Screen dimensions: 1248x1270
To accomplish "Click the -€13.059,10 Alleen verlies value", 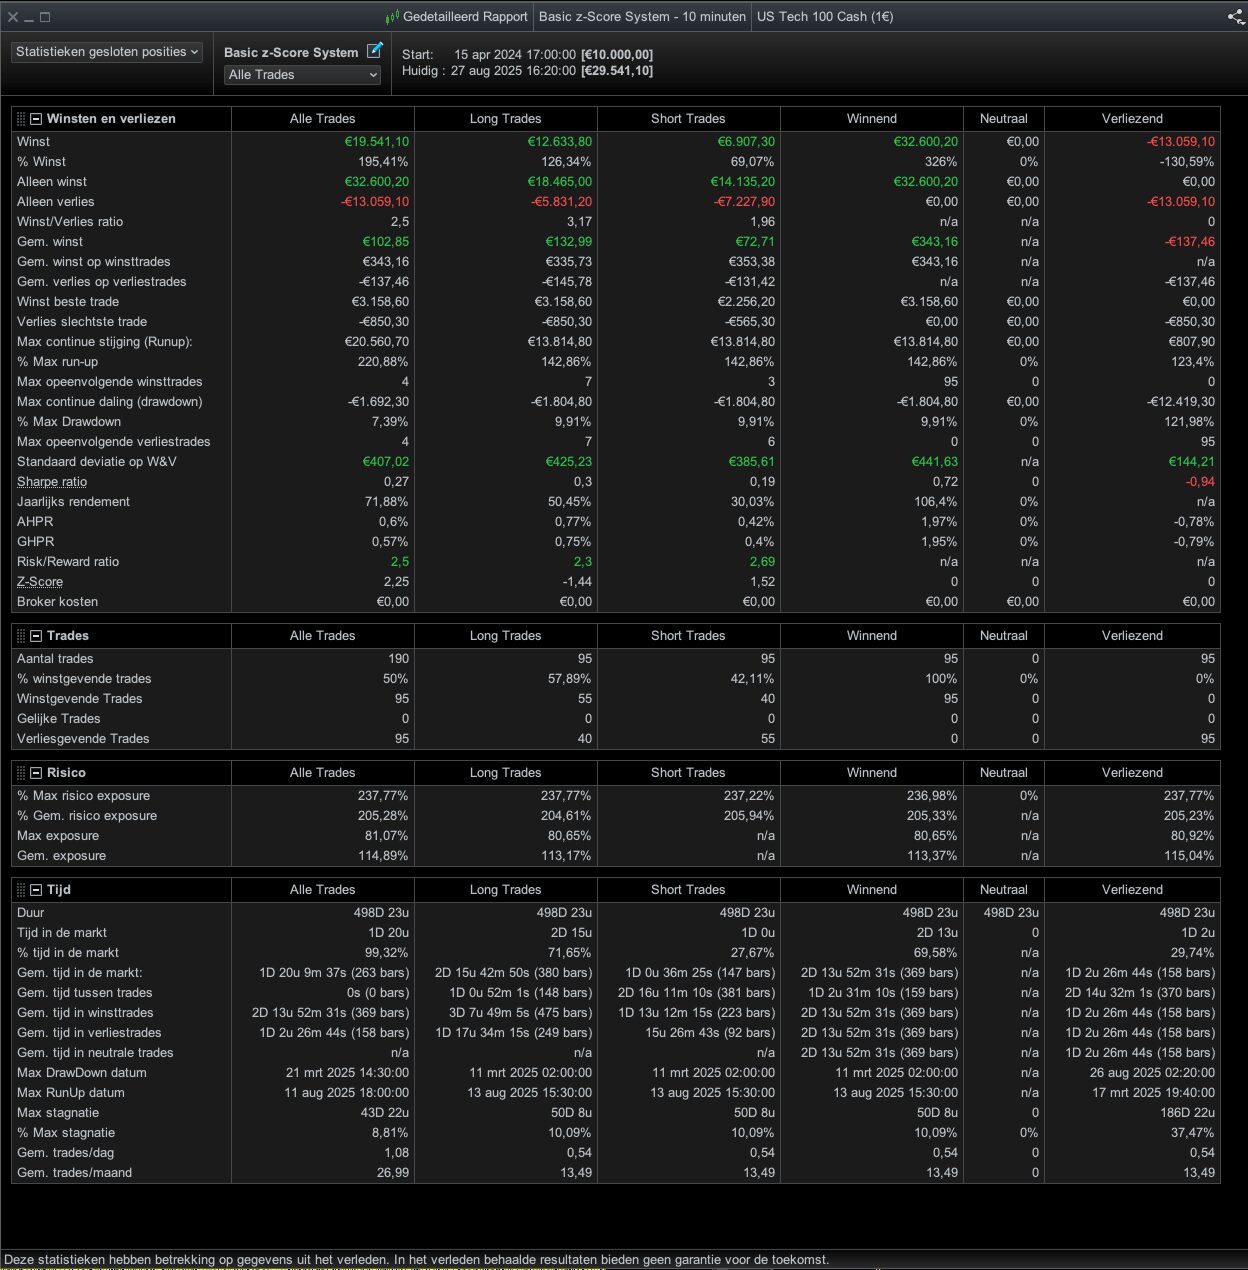I will 375,202.
